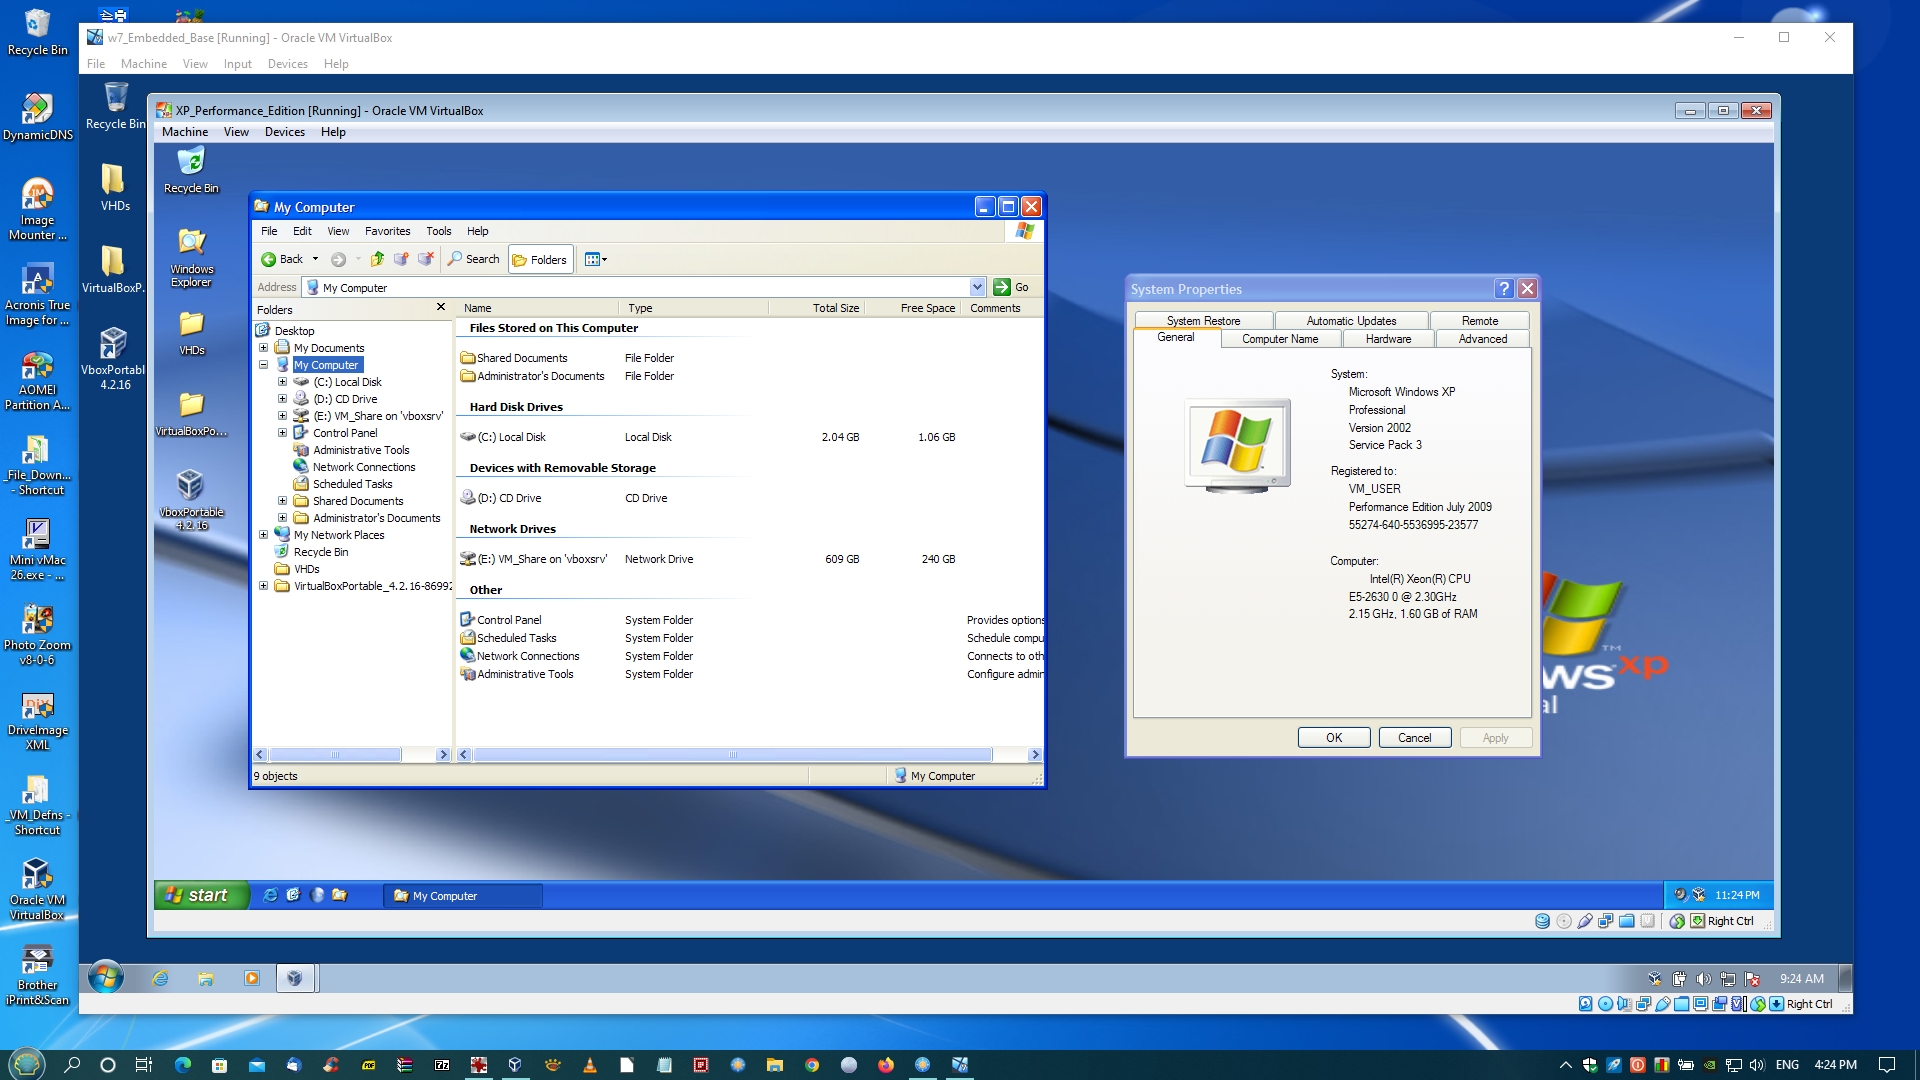
Task: Collapse My Computer node in folder tree
Action: (264, 365)
